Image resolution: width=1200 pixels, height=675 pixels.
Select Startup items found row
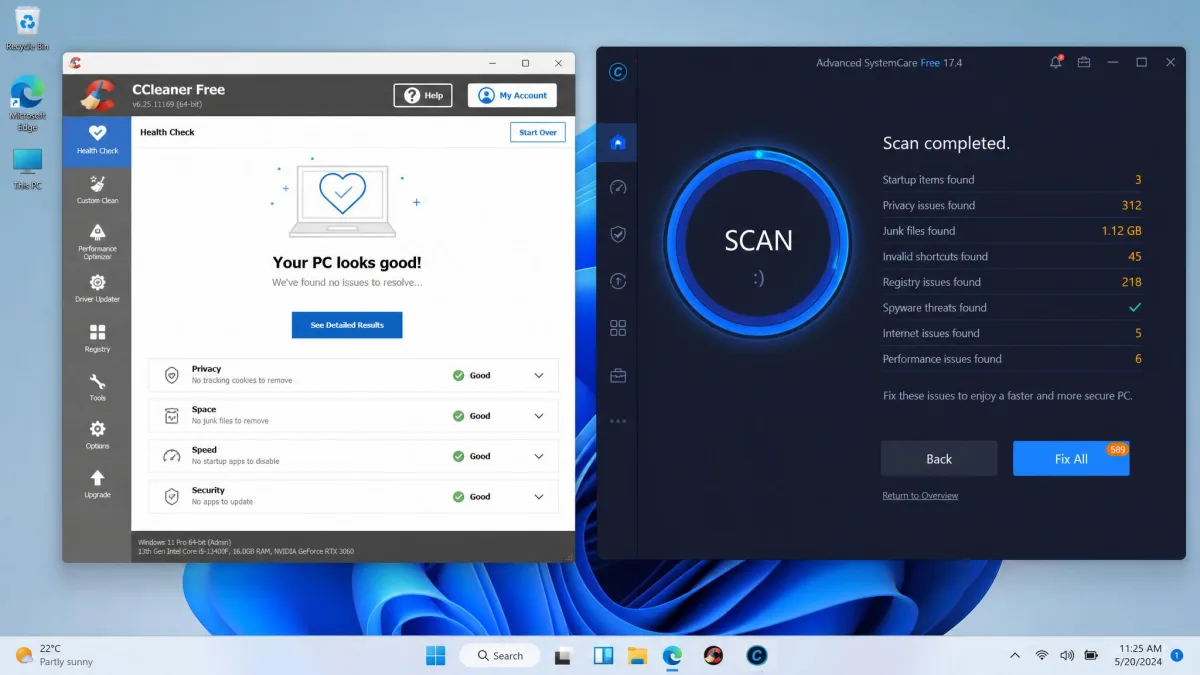click(x=1012, y=180)
